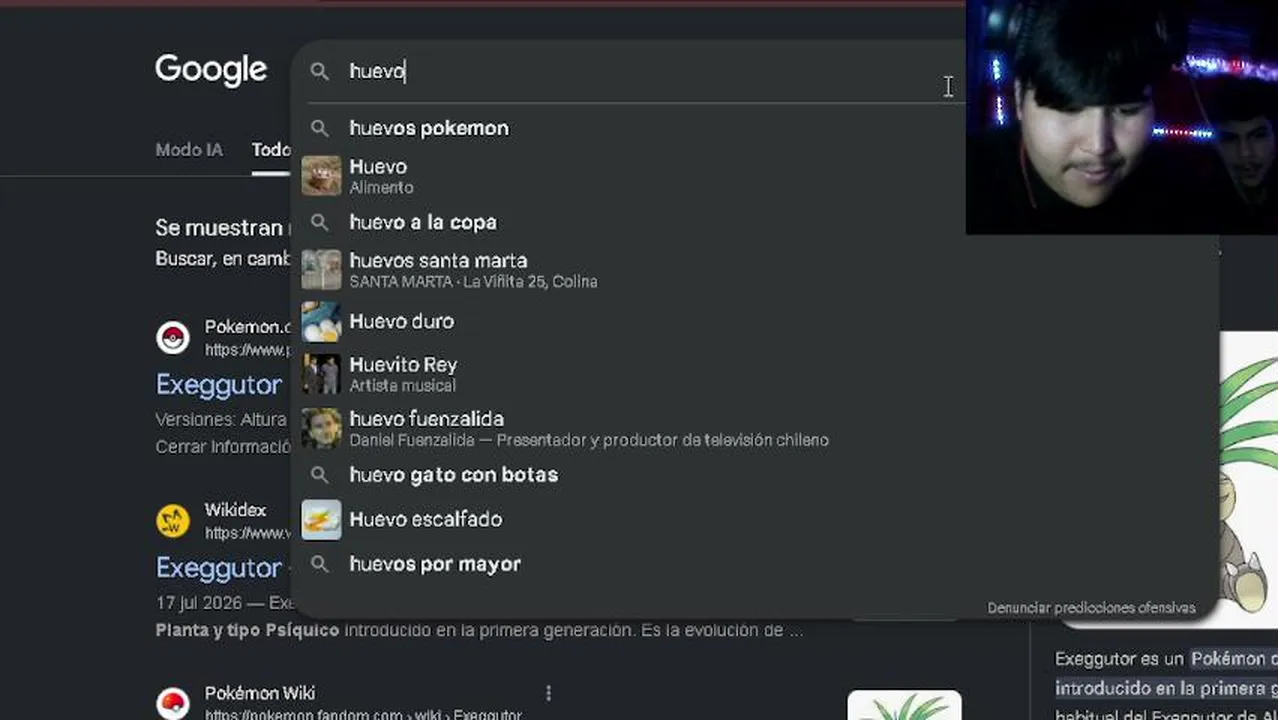
Task: Open the three-dot menu beside Pokémon Wiki
Action: coord(548,693)
